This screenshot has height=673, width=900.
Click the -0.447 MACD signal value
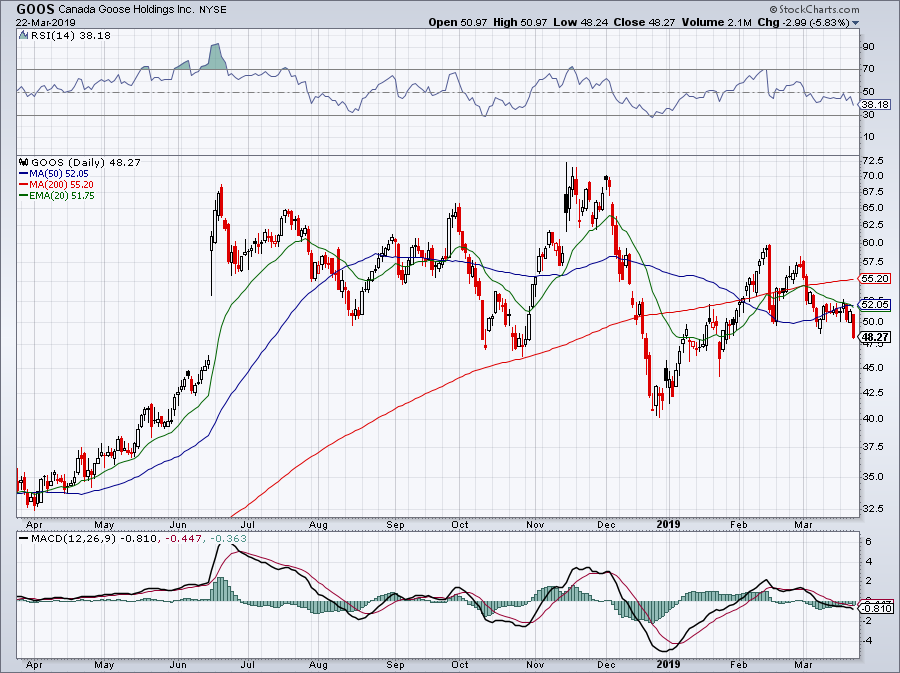183,538
